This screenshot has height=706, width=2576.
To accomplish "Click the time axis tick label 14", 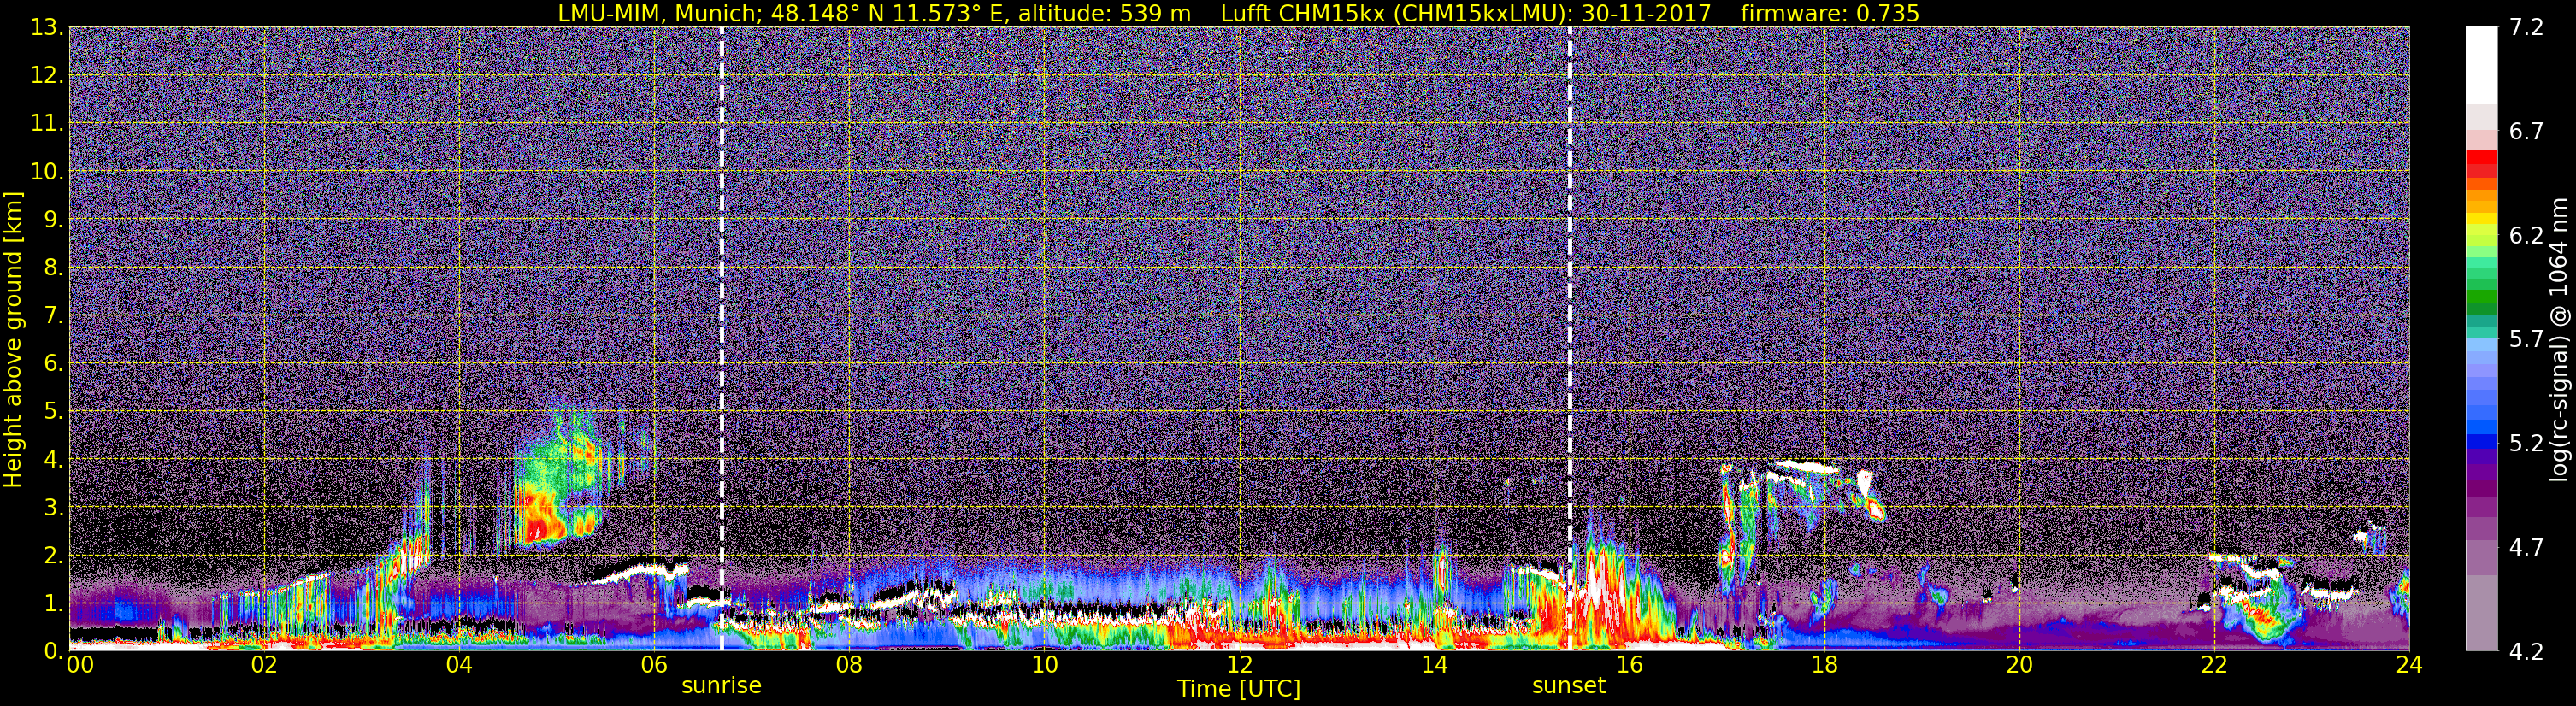I will tap(1434, 666).
